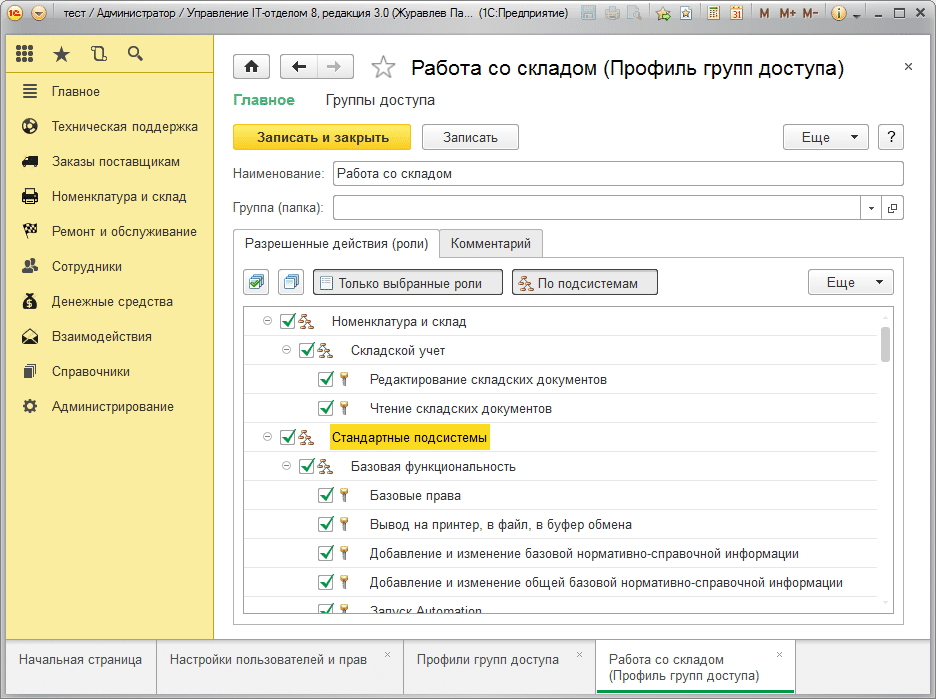
Task: Open Взаимодействия section
Action: (x=101, y=337)
